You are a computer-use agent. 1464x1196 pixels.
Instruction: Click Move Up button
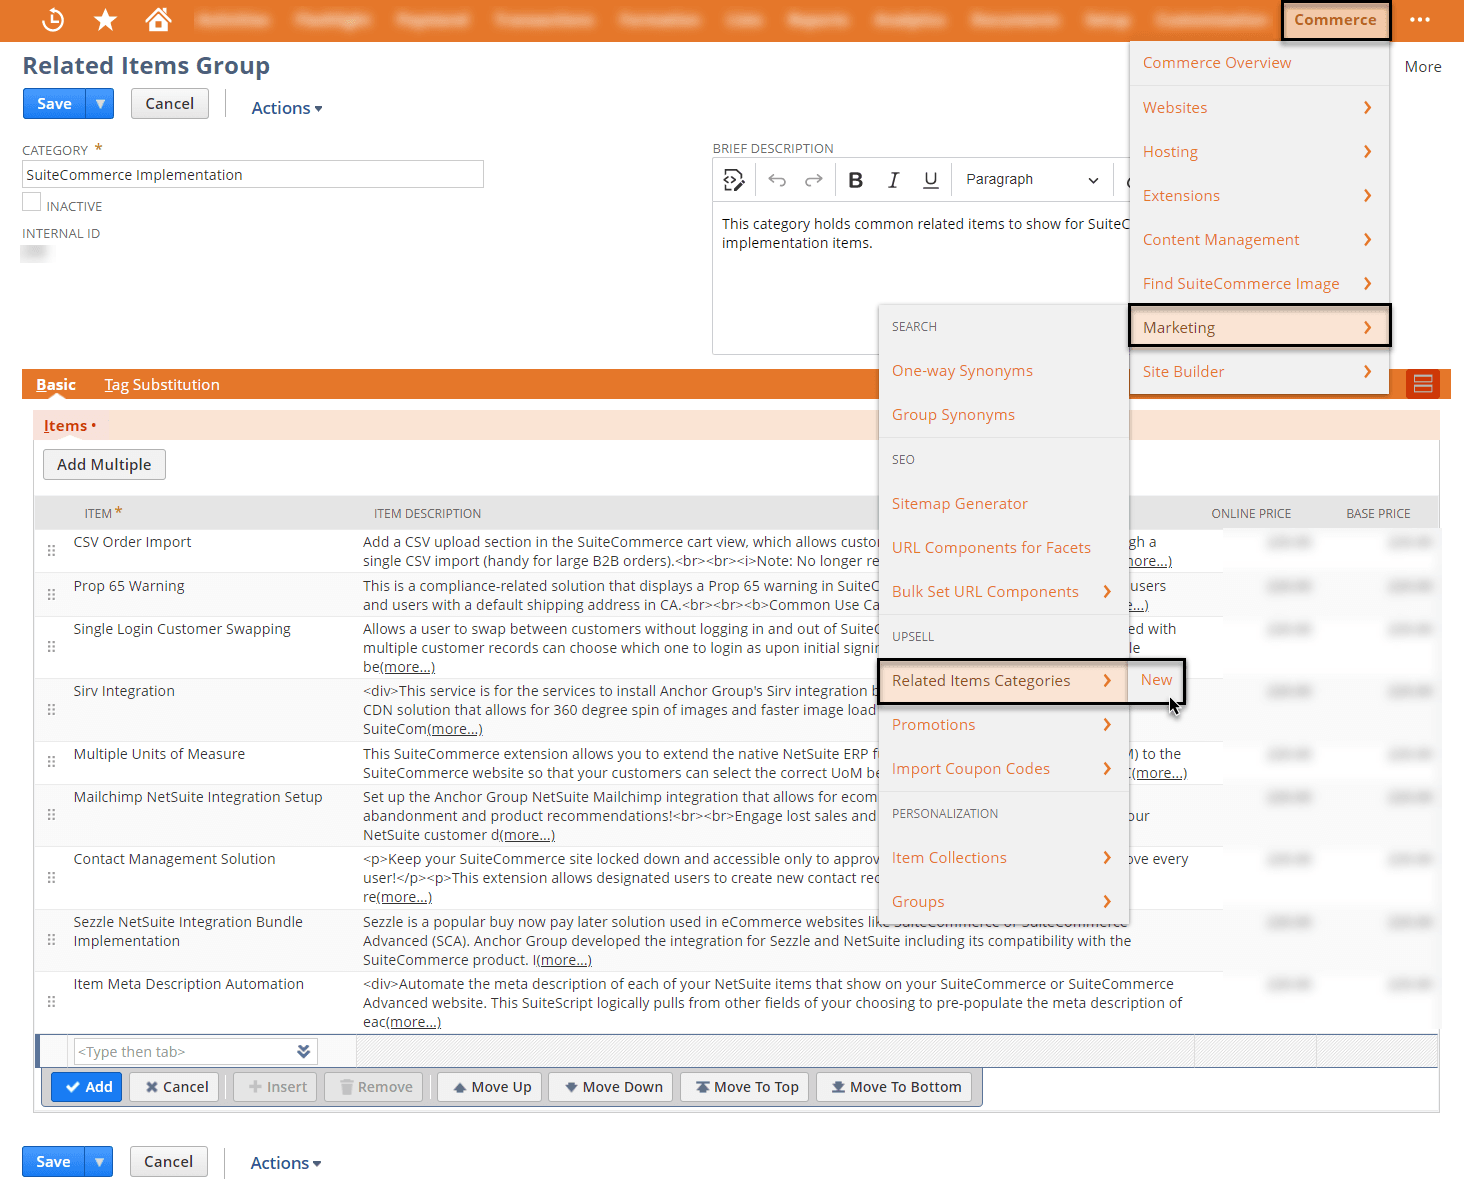pos(491,1087)
